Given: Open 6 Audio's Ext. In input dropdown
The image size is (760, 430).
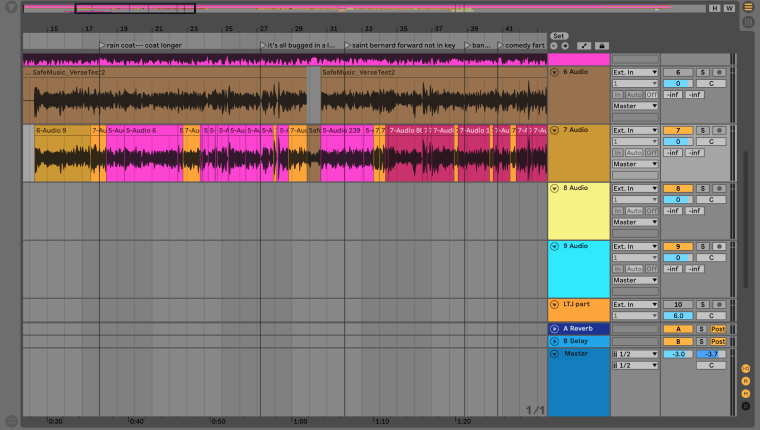Looking at the screenshot, I should coord(636,73).
